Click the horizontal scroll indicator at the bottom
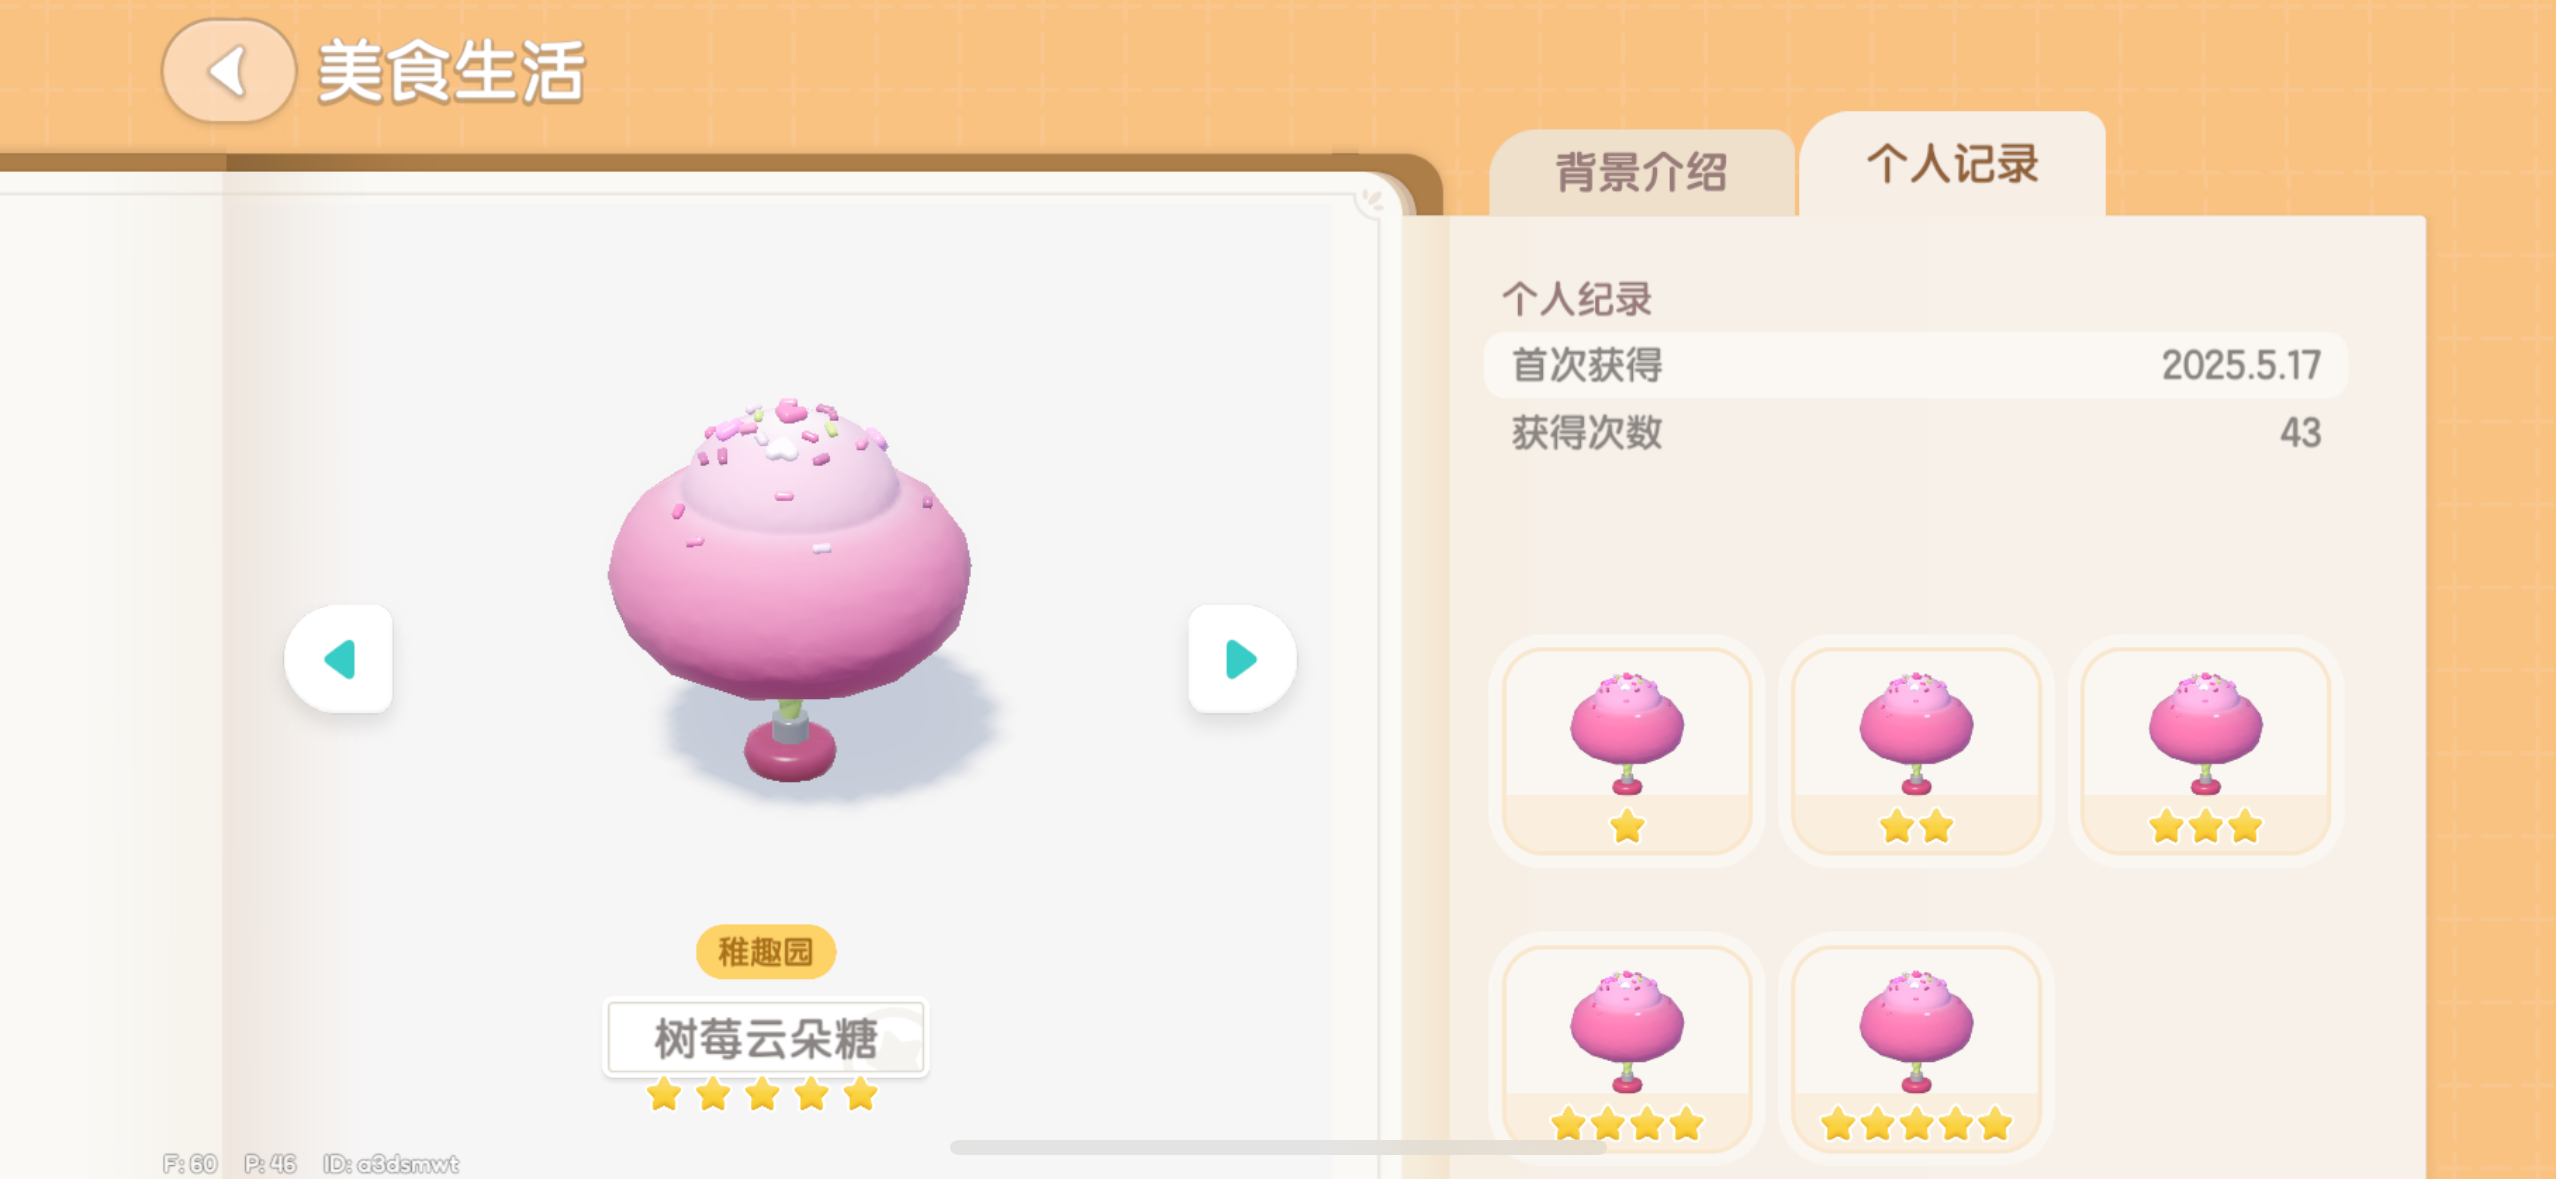 point(1278,1147)
